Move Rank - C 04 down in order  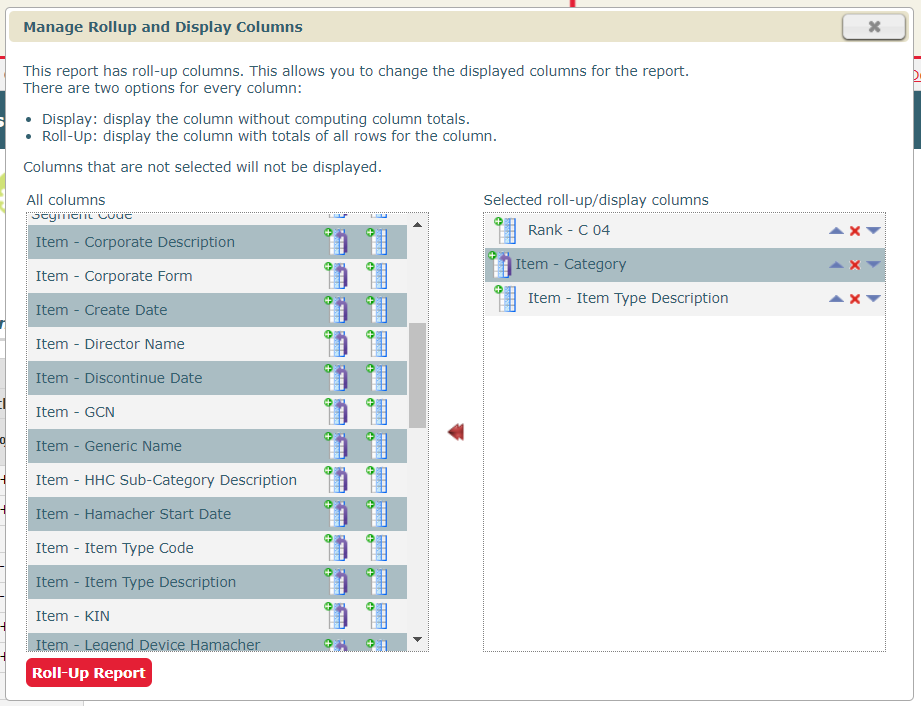(x=873, y=231)
